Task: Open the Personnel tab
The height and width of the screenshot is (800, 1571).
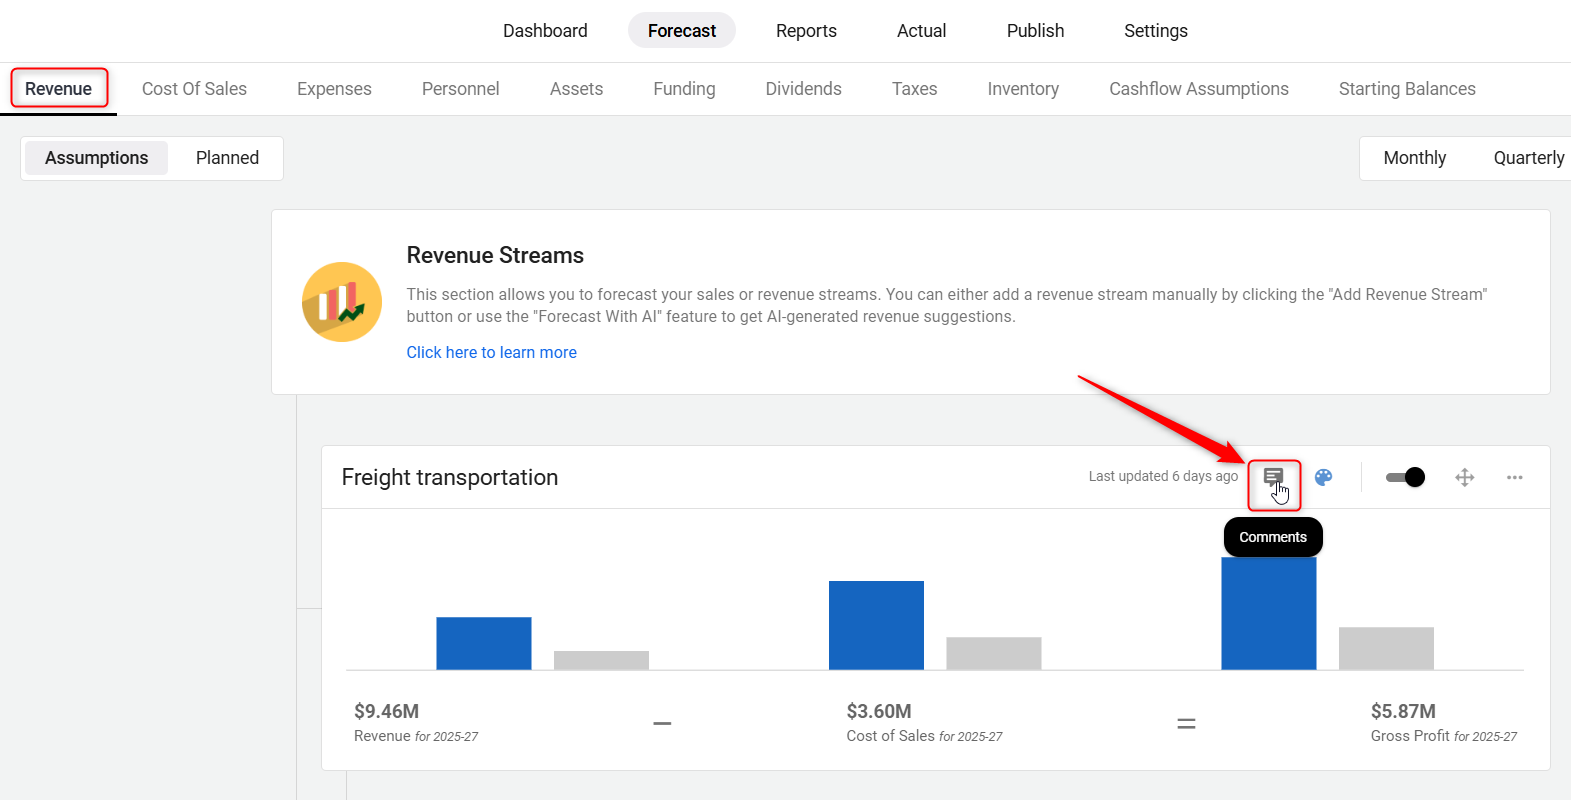Action: [460, 89]
